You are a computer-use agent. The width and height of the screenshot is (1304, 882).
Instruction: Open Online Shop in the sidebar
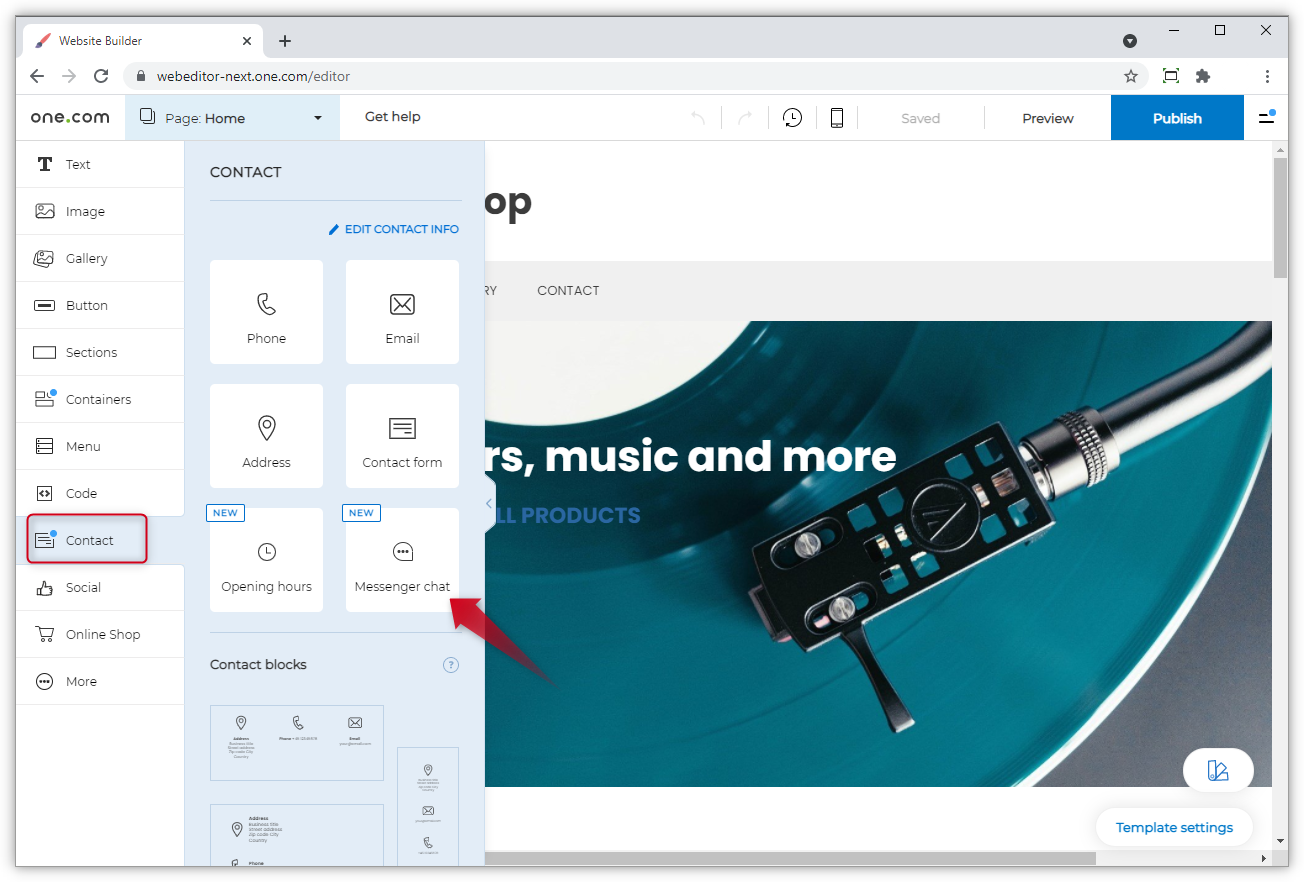click(102, 635)
